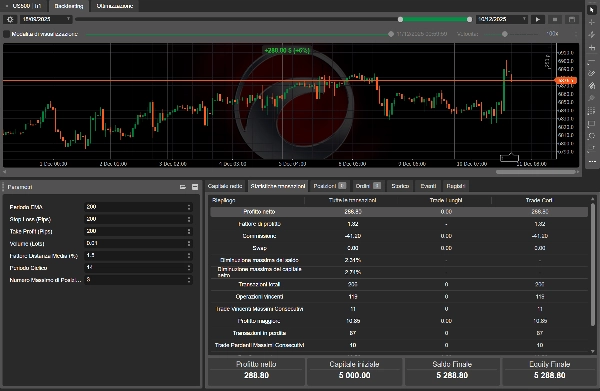Click the Periodo EMA stepper arrows
Viewport: 600px width, 391px height.
(x=189, y=207)
